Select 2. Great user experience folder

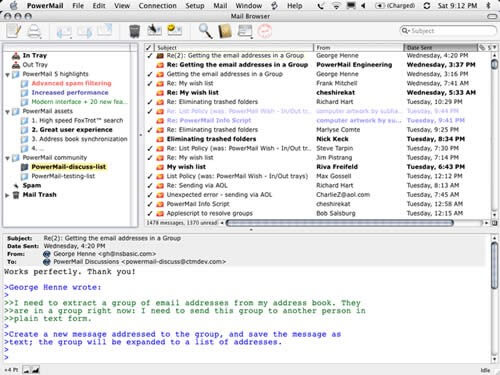pos(72,130)
